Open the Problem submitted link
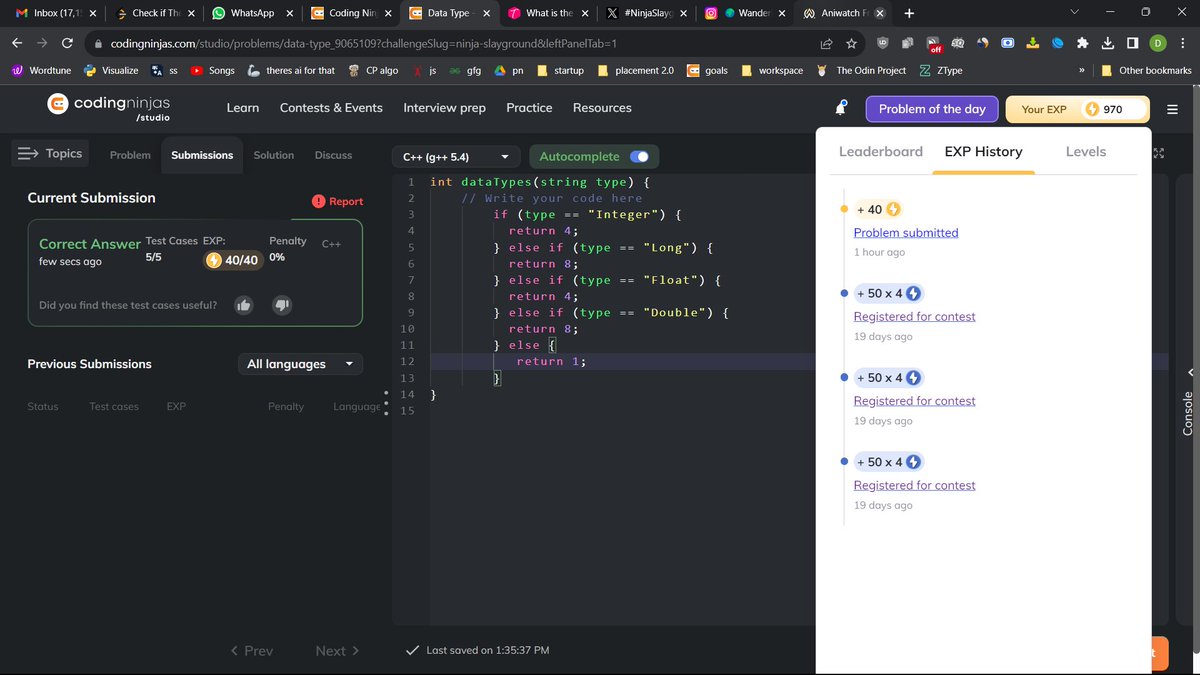 click(x=905, y=232)
